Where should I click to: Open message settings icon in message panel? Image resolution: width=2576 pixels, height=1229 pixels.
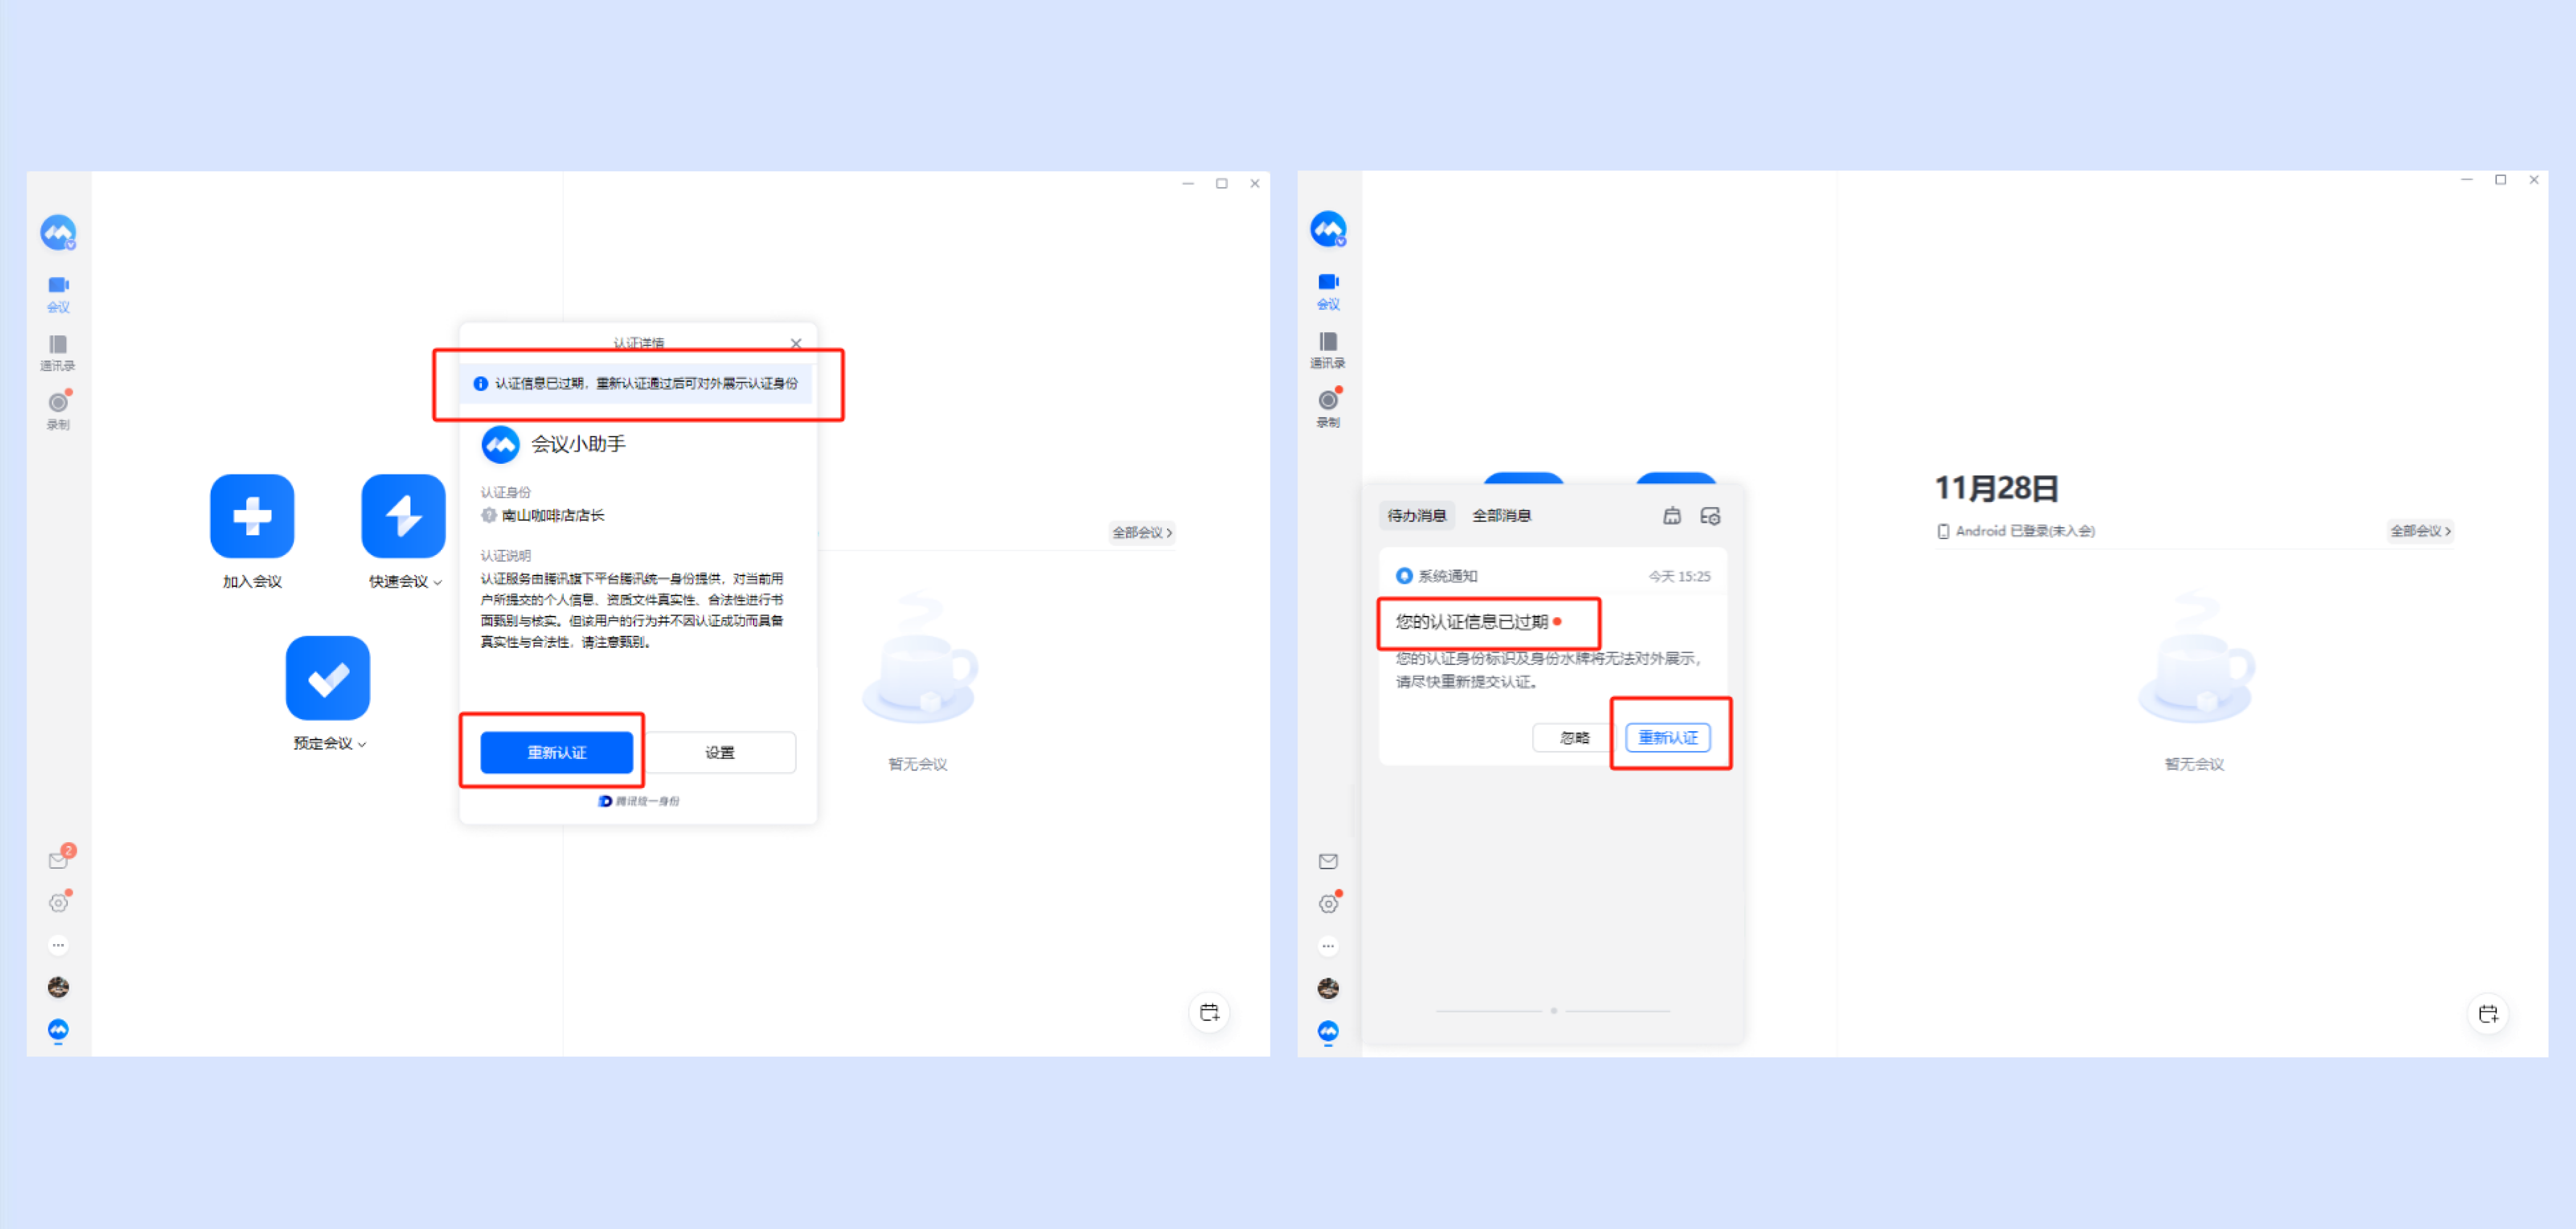1710,516
